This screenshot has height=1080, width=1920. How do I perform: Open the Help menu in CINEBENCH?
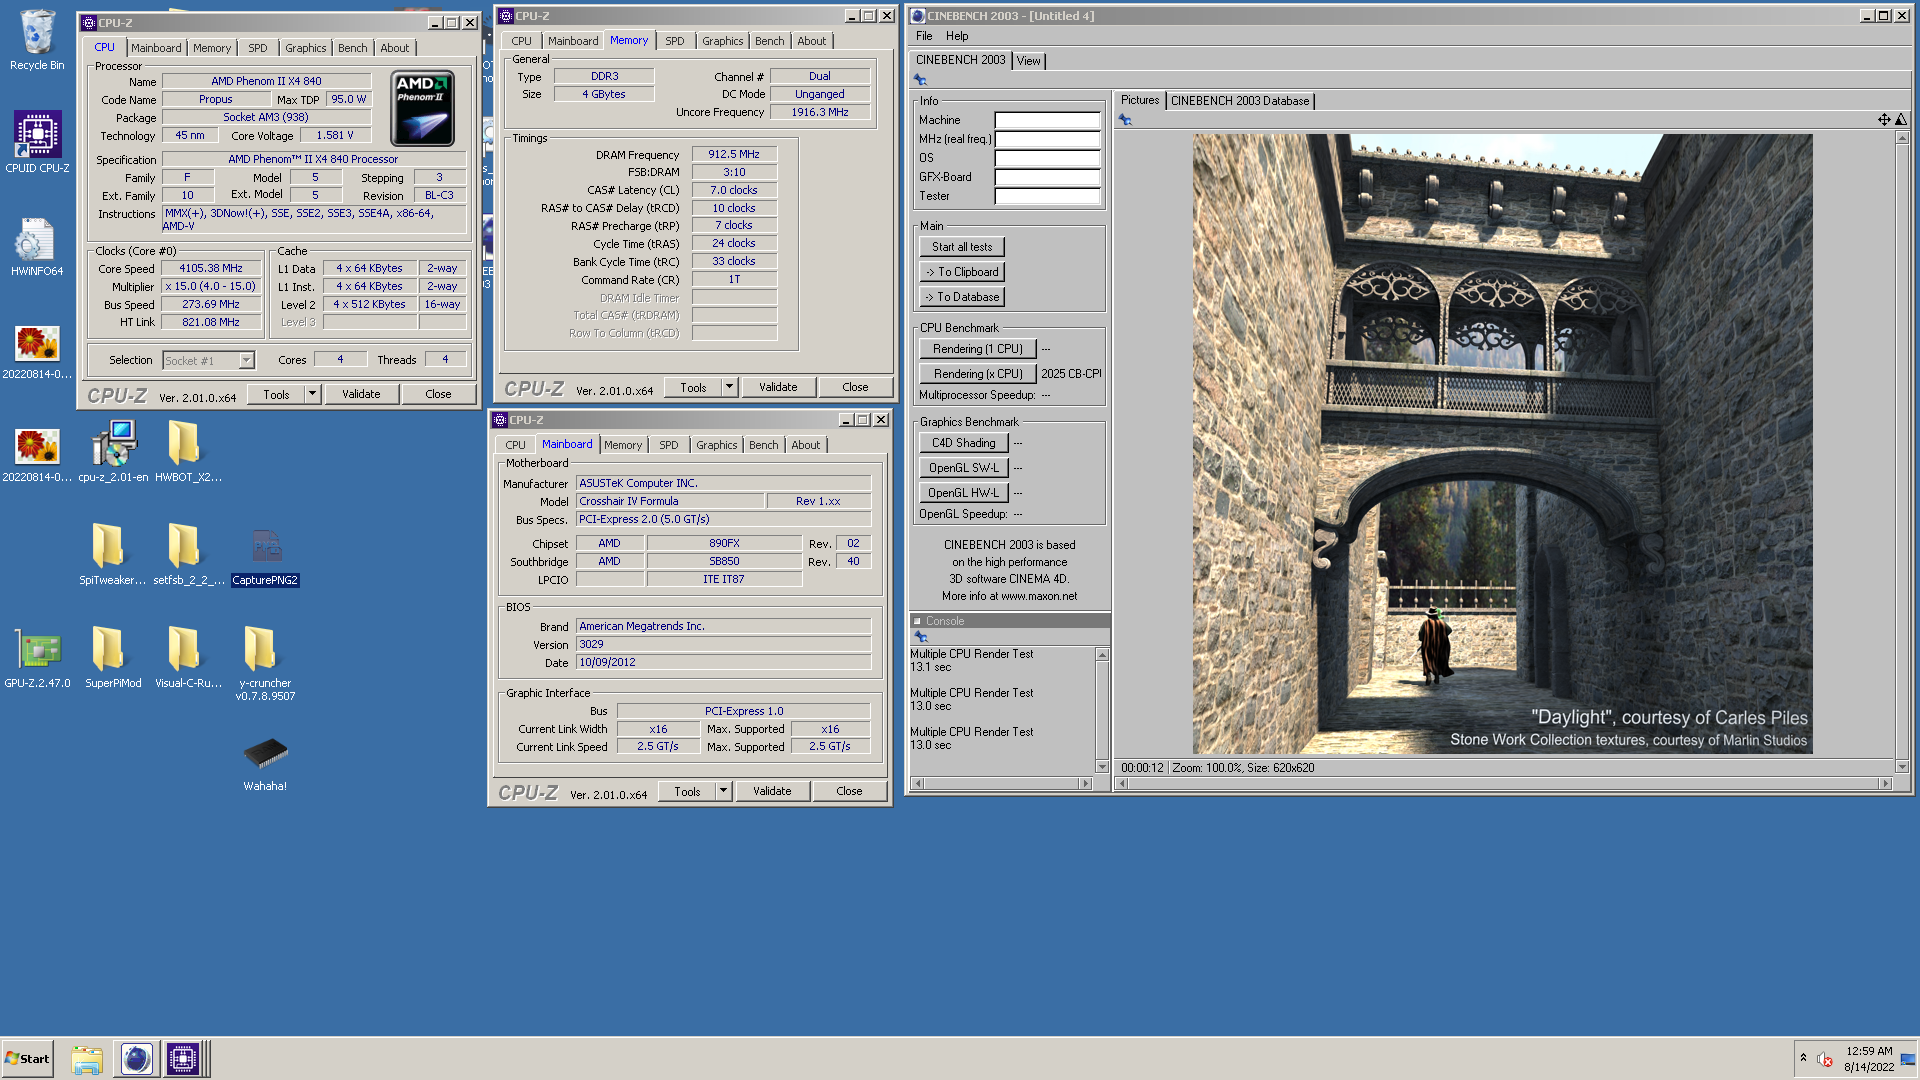pos(957,36)
